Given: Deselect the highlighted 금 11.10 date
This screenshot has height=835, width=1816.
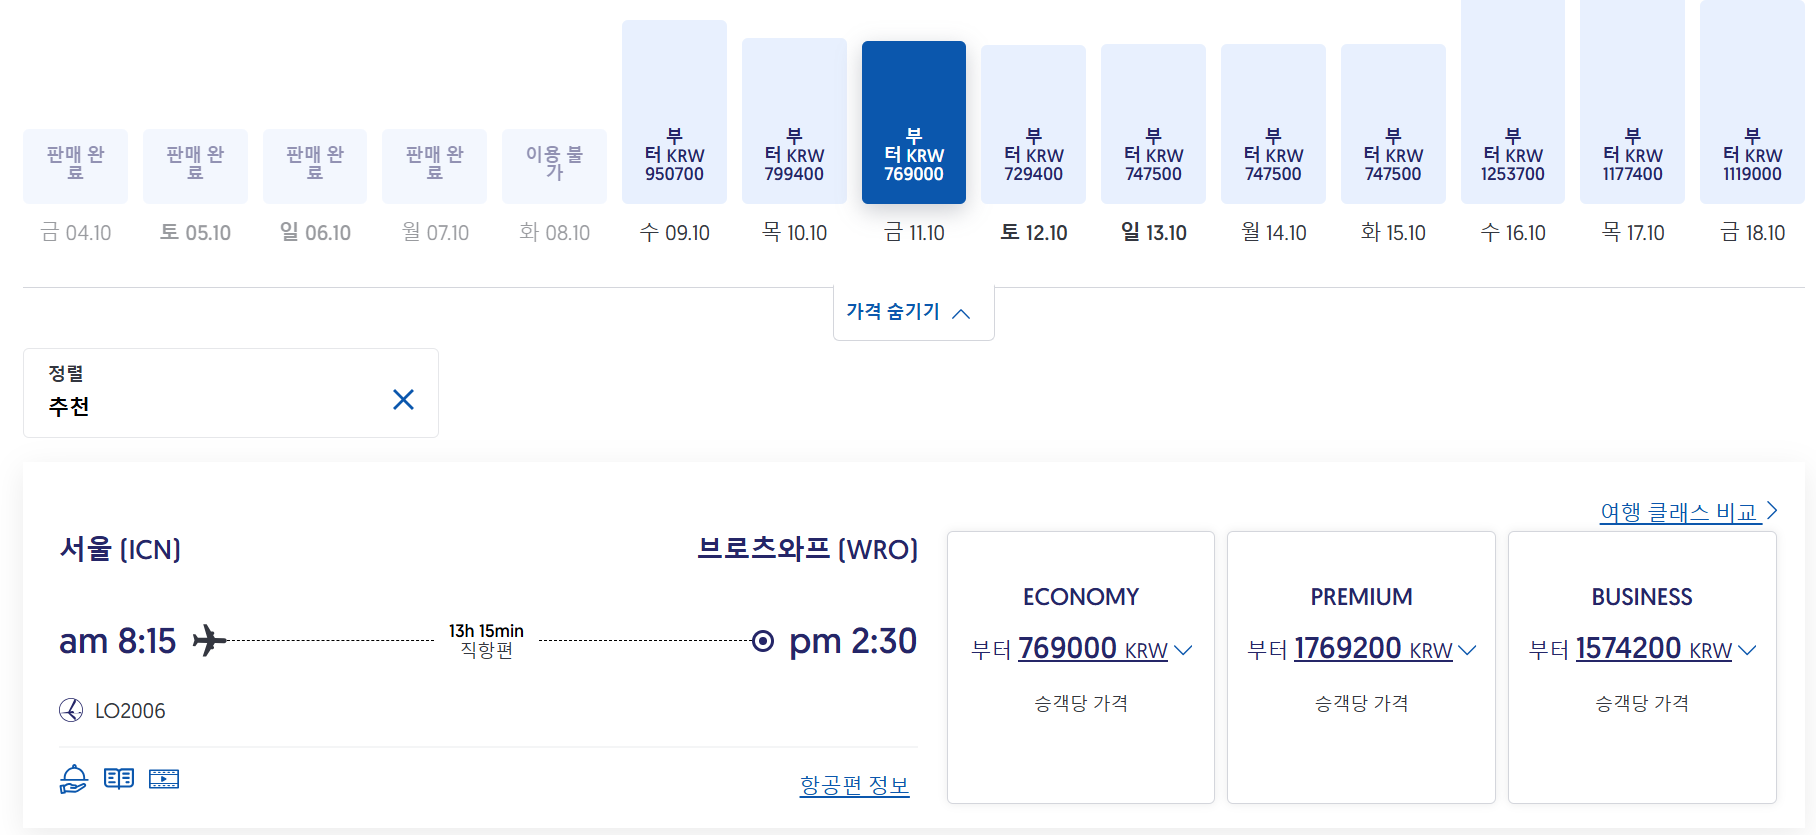Looking at the screenshot, I should pos(913,122).
